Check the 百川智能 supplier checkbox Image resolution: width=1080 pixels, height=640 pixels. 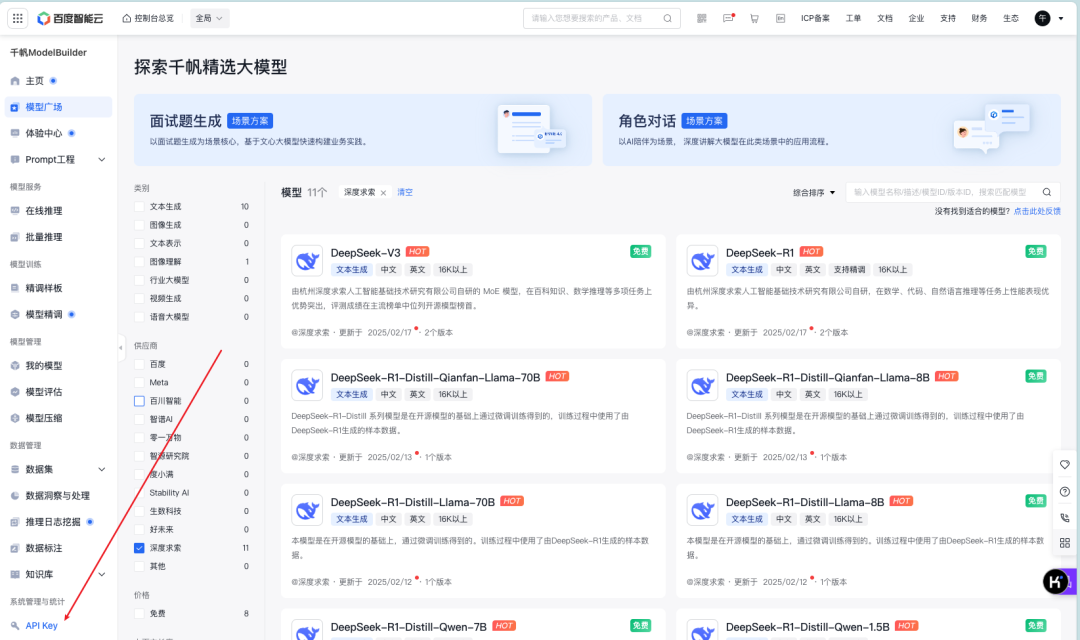(x=139, y=401)
